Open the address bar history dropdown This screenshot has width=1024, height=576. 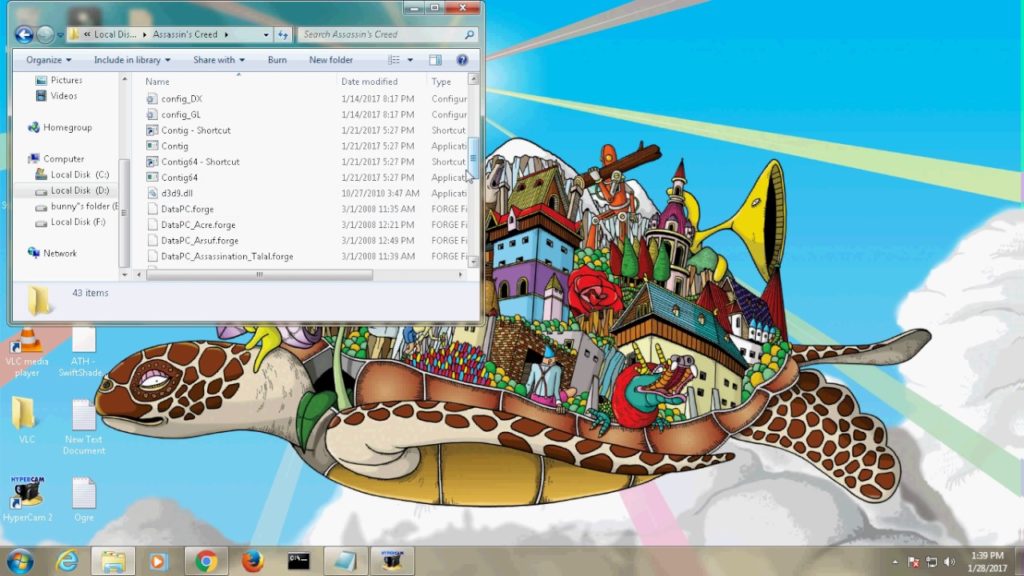click(x=266, y=35)
